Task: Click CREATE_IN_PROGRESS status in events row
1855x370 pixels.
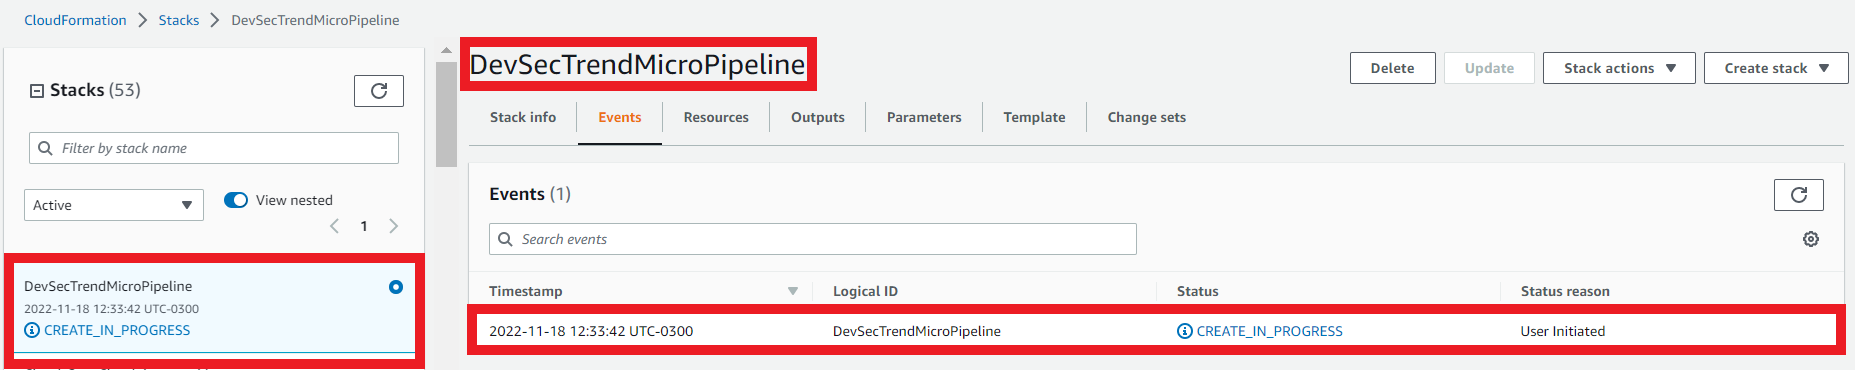Action: pyautogui.click(x=1270, y=331)
